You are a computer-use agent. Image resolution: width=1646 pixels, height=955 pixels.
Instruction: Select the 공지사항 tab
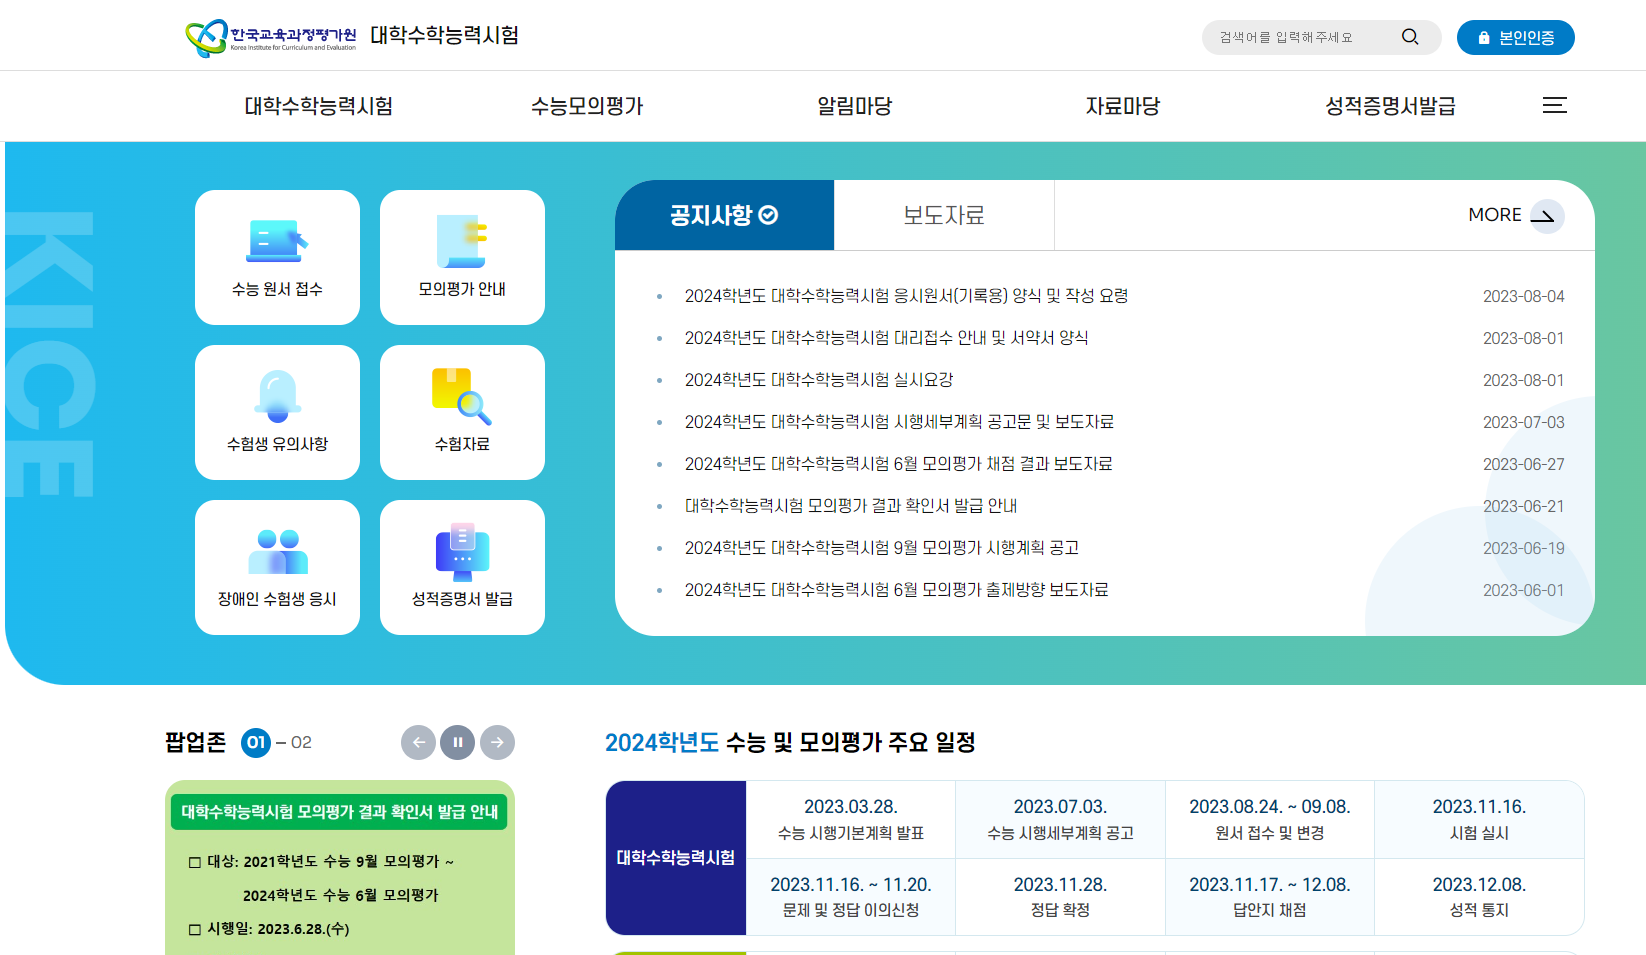click(724, 215)
